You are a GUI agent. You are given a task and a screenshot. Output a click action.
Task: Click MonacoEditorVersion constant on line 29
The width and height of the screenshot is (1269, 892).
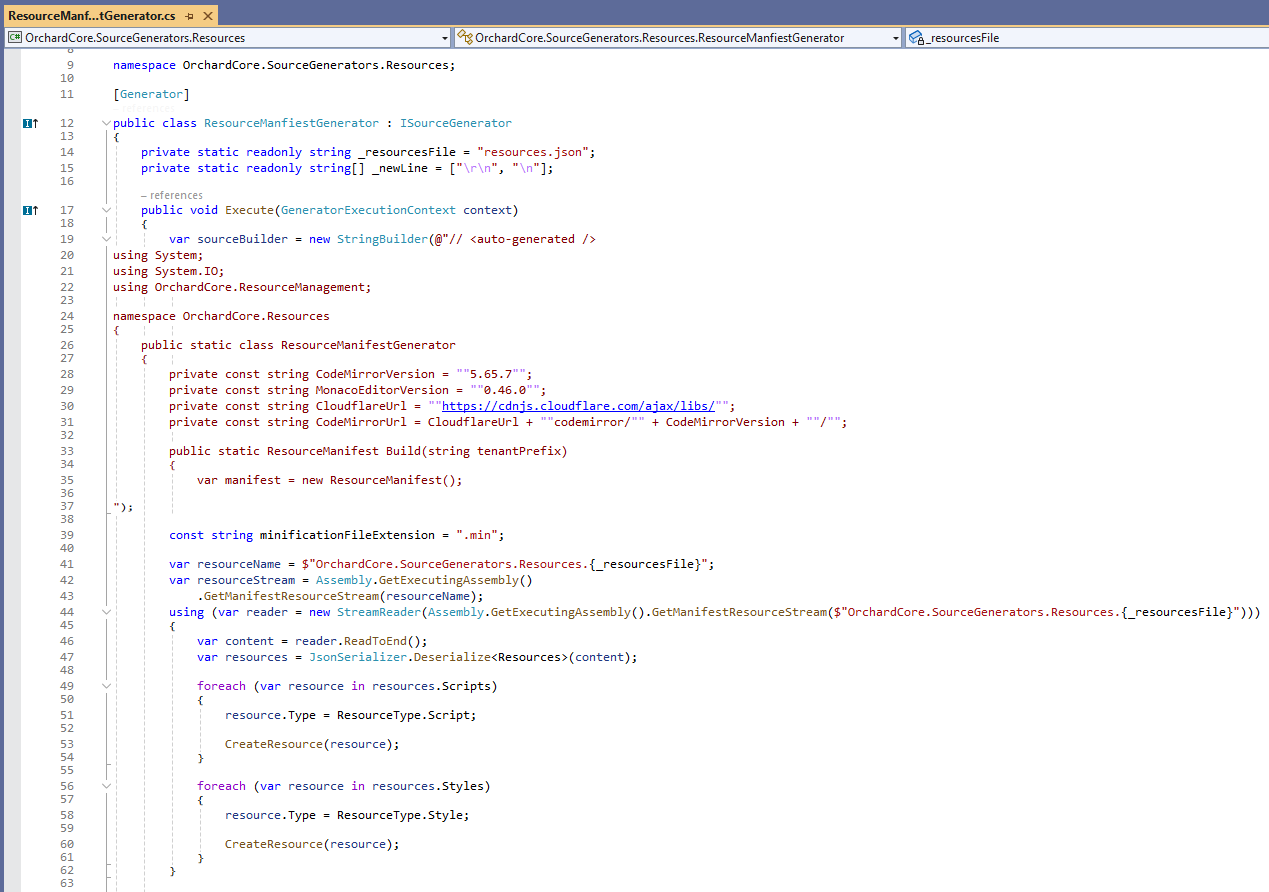pyautogui.click(x=382, y=390)
